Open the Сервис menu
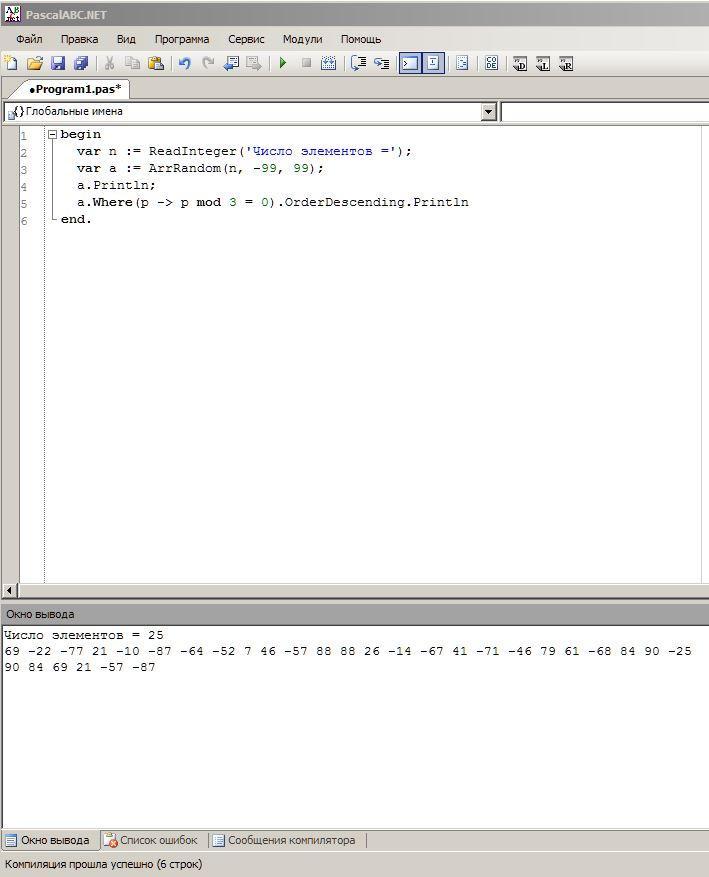Image resolution: width=709 pixels, height=877 pixels. point(246,39)
